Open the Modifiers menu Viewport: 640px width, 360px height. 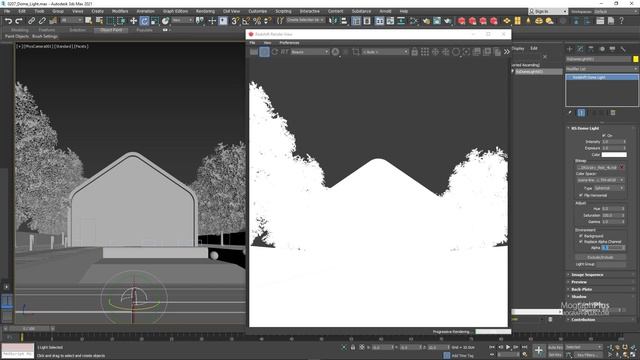pyautogui.click(x=120, y=11)
